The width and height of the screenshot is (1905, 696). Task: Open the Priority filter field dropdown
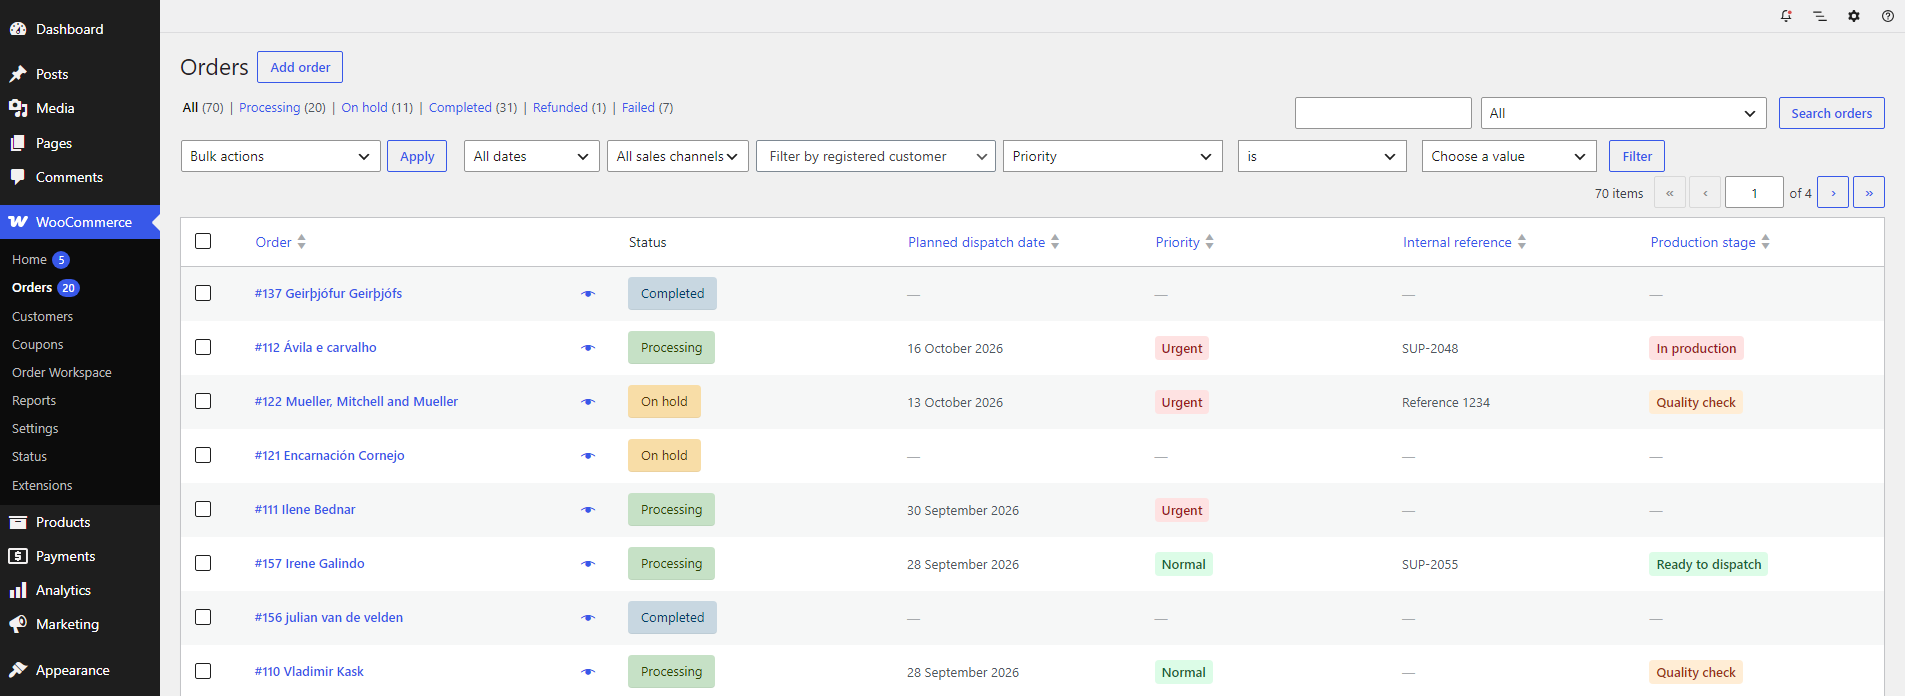(1112, 156)
